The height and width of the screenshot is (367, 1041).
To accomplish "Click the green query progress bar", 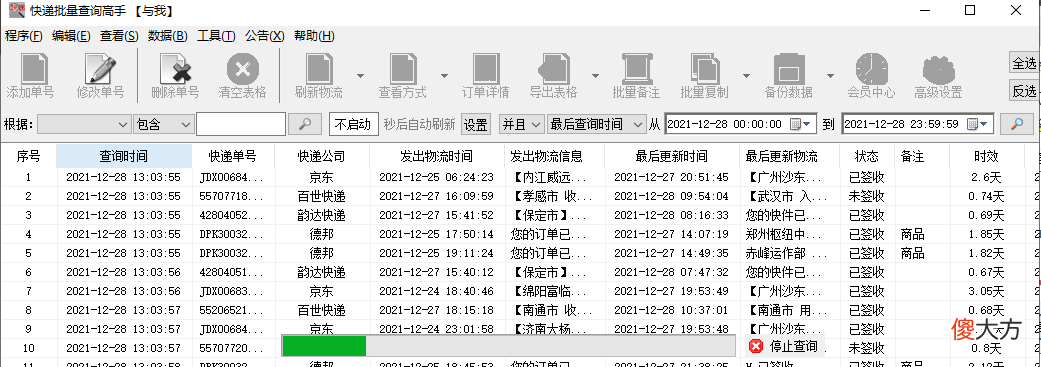I will coord(509,346).
